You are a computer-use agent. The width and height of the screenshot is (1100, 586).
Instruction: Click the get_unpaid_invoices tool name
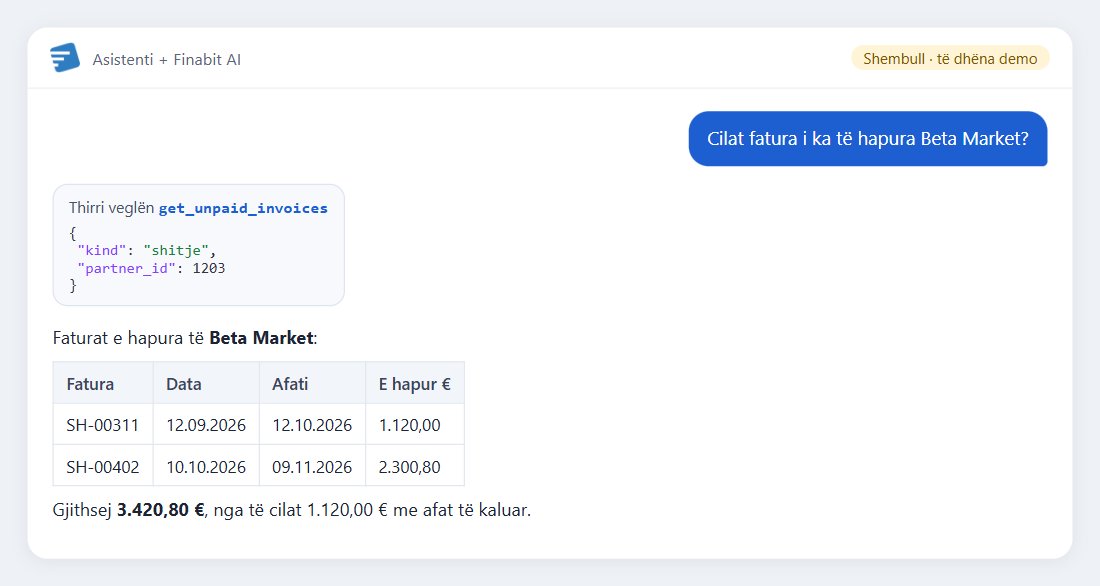click(x=243, y=208)
